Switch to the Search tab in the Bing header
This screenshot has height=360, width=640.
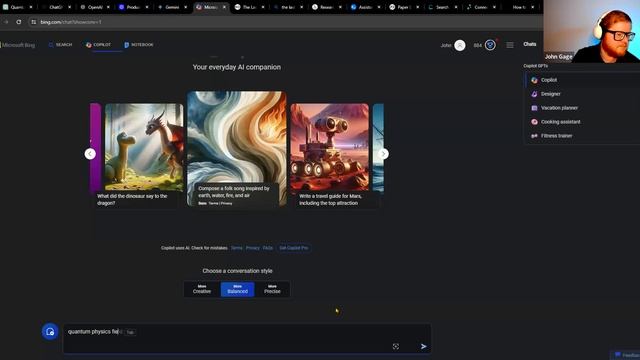click(x=60, y=45)
